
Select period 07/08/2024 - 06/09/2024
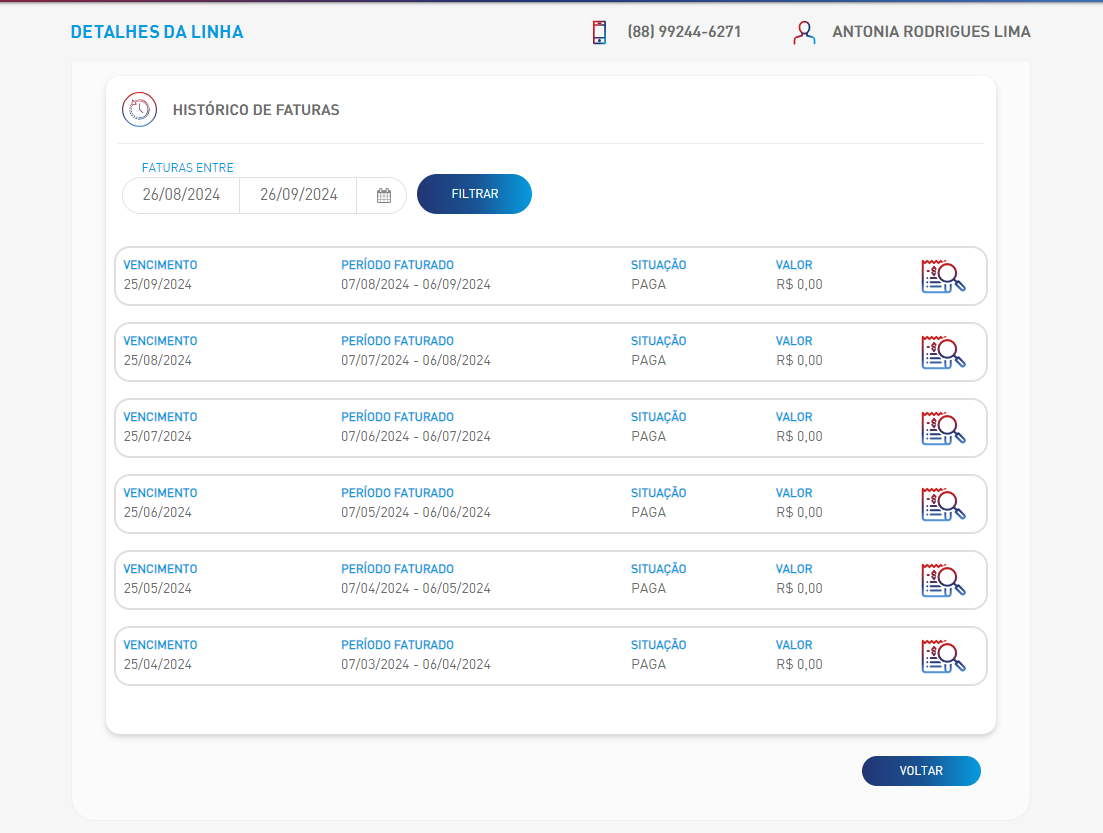(416, 284)
